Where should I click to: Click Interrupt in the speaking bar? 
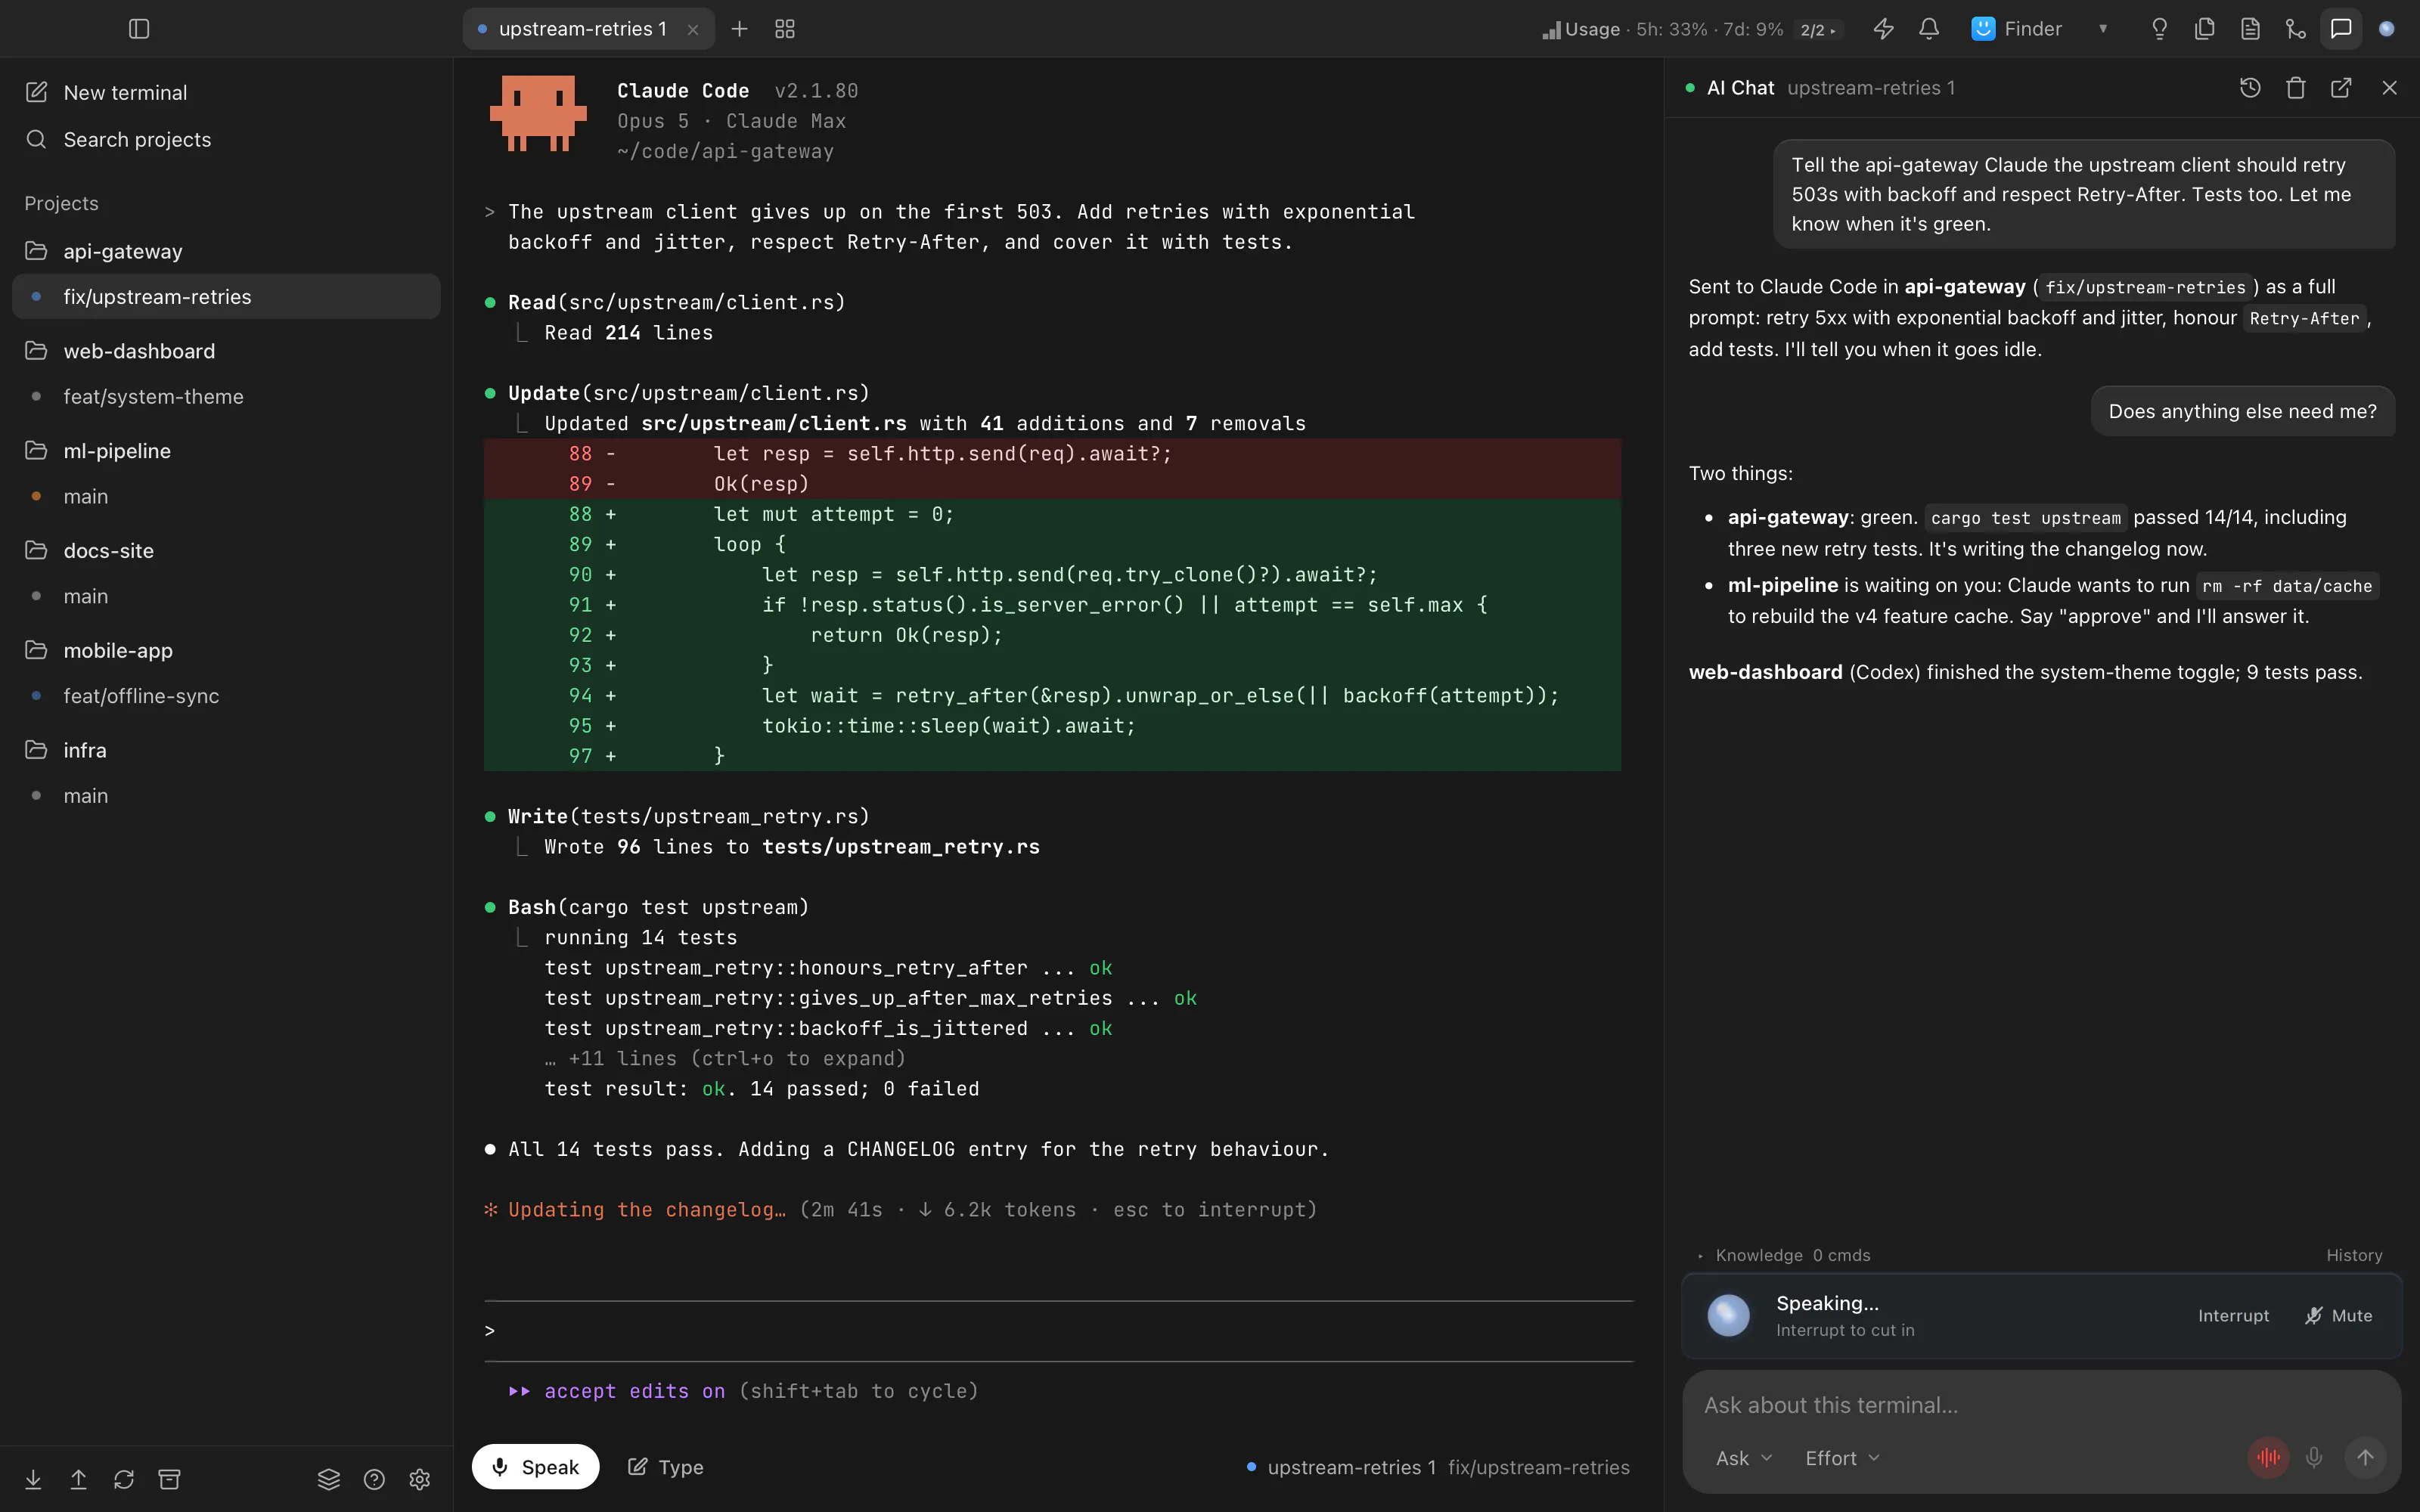(2233, 1316)
